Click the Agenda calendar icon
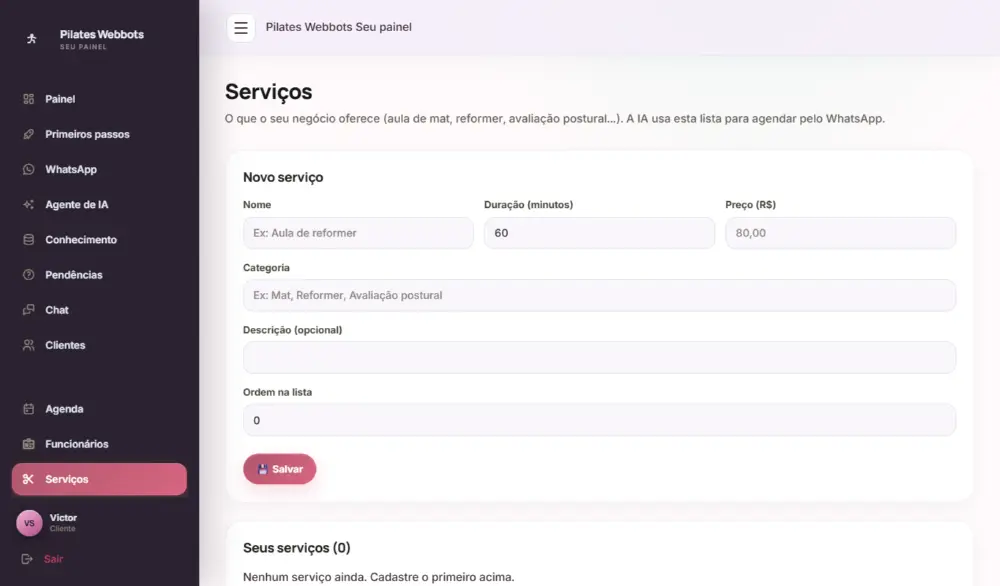Image resolution: width=1000 pixels, height=586 pixels. (x=29, y=409)
